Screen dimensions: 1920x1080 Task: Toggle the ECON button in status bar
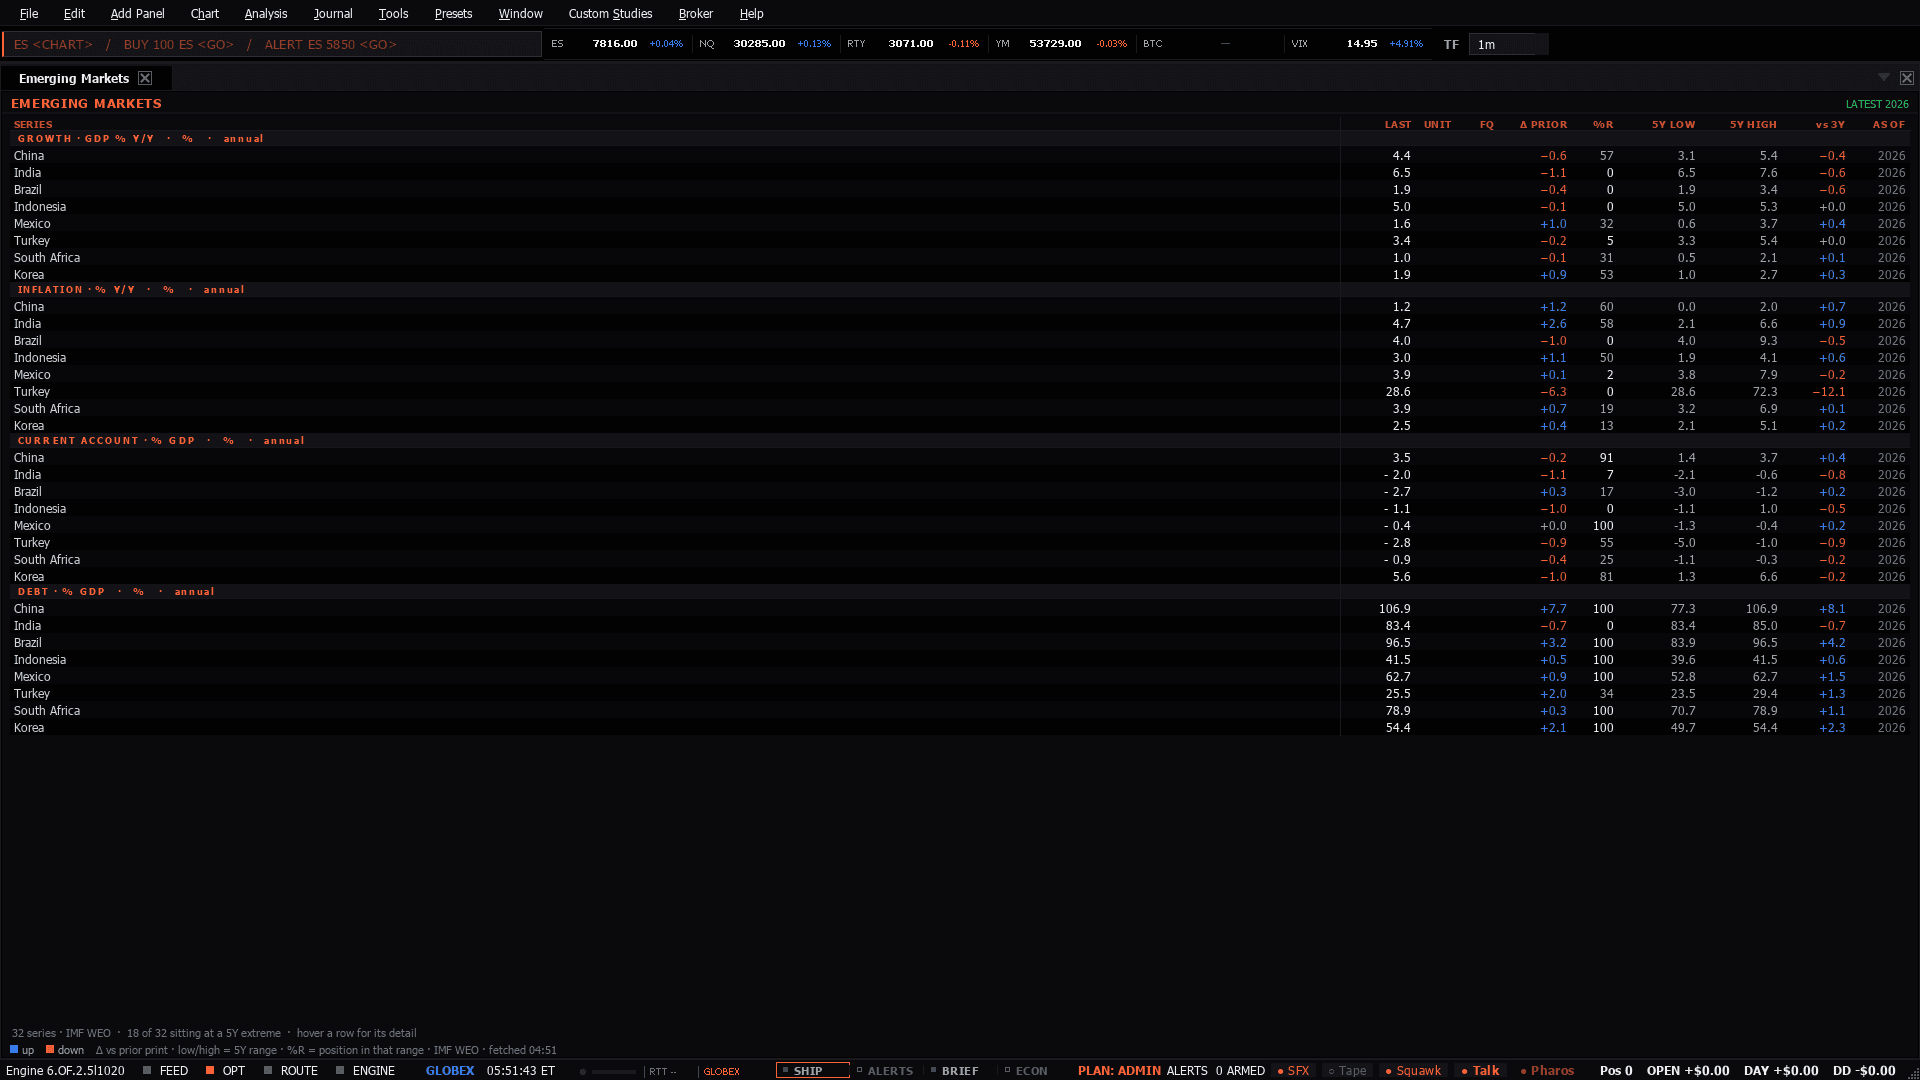pyautogui.click(x=1026, y=1070)
